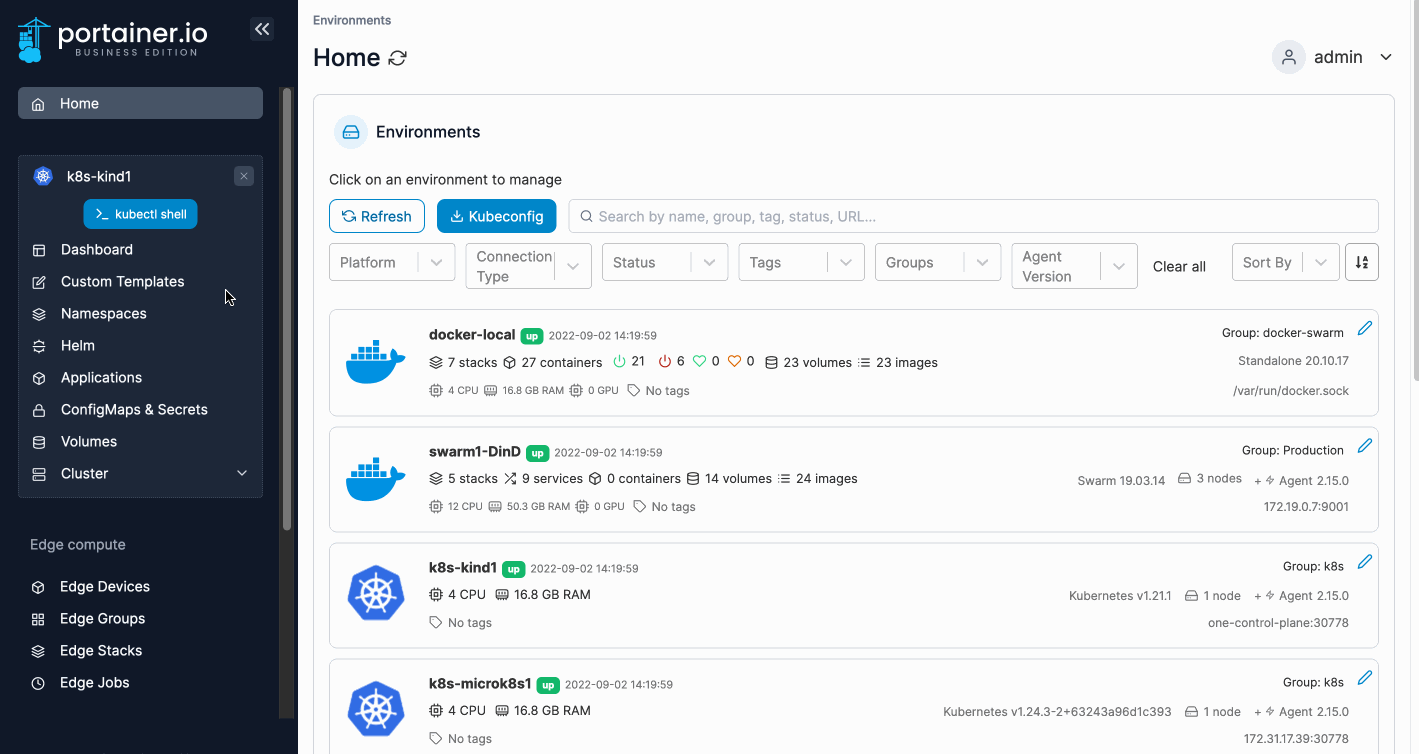Click the Kubeconfig download button
Image resolution: width=1419 pixels, height=754 pixels.
pos(496,216)
